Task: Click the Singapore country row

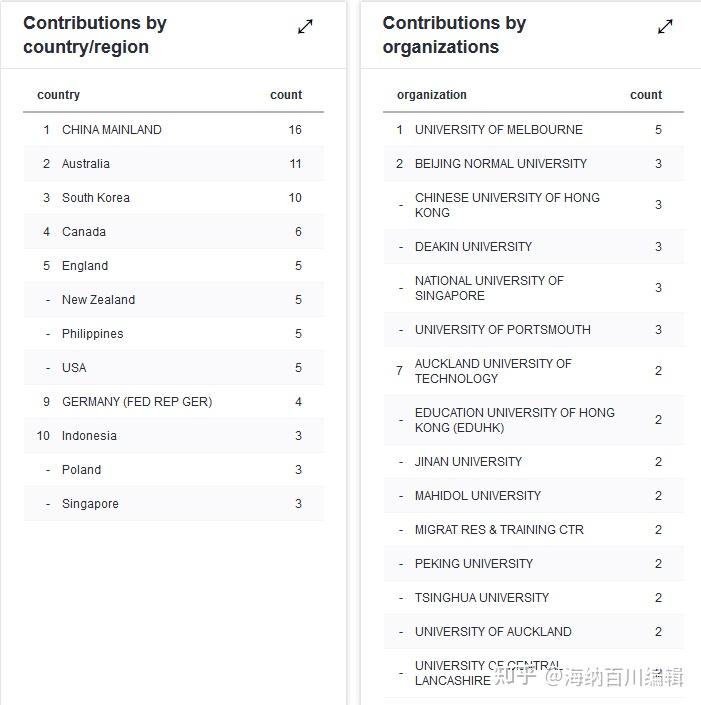Action: [x=90, y=504]
